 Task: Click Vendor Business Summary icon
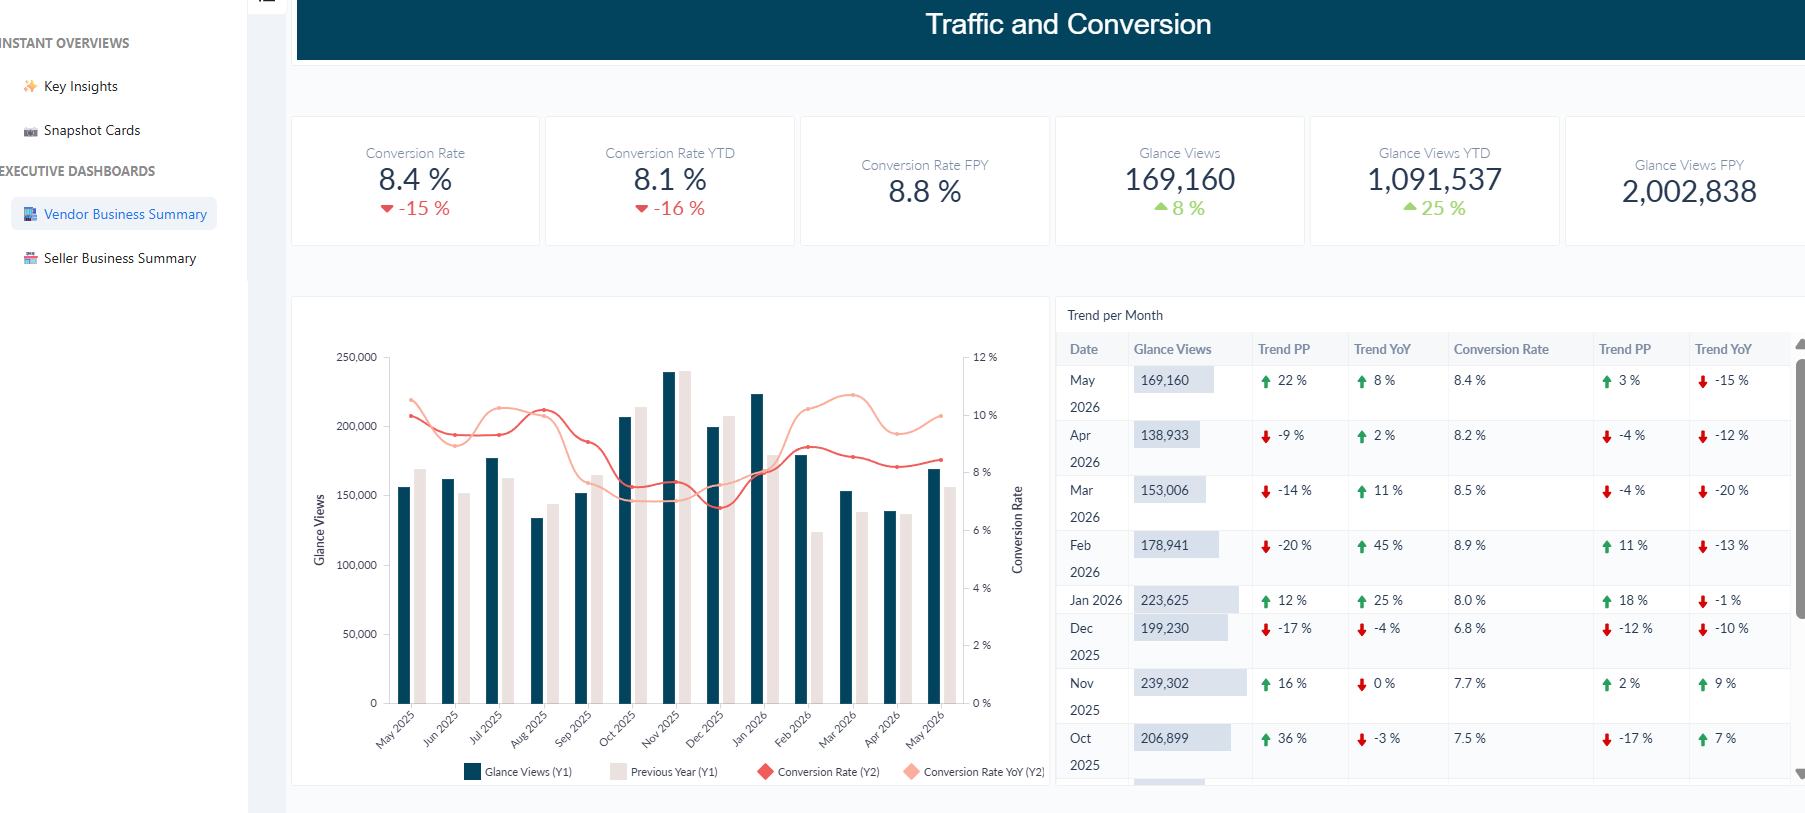point(30,214)
